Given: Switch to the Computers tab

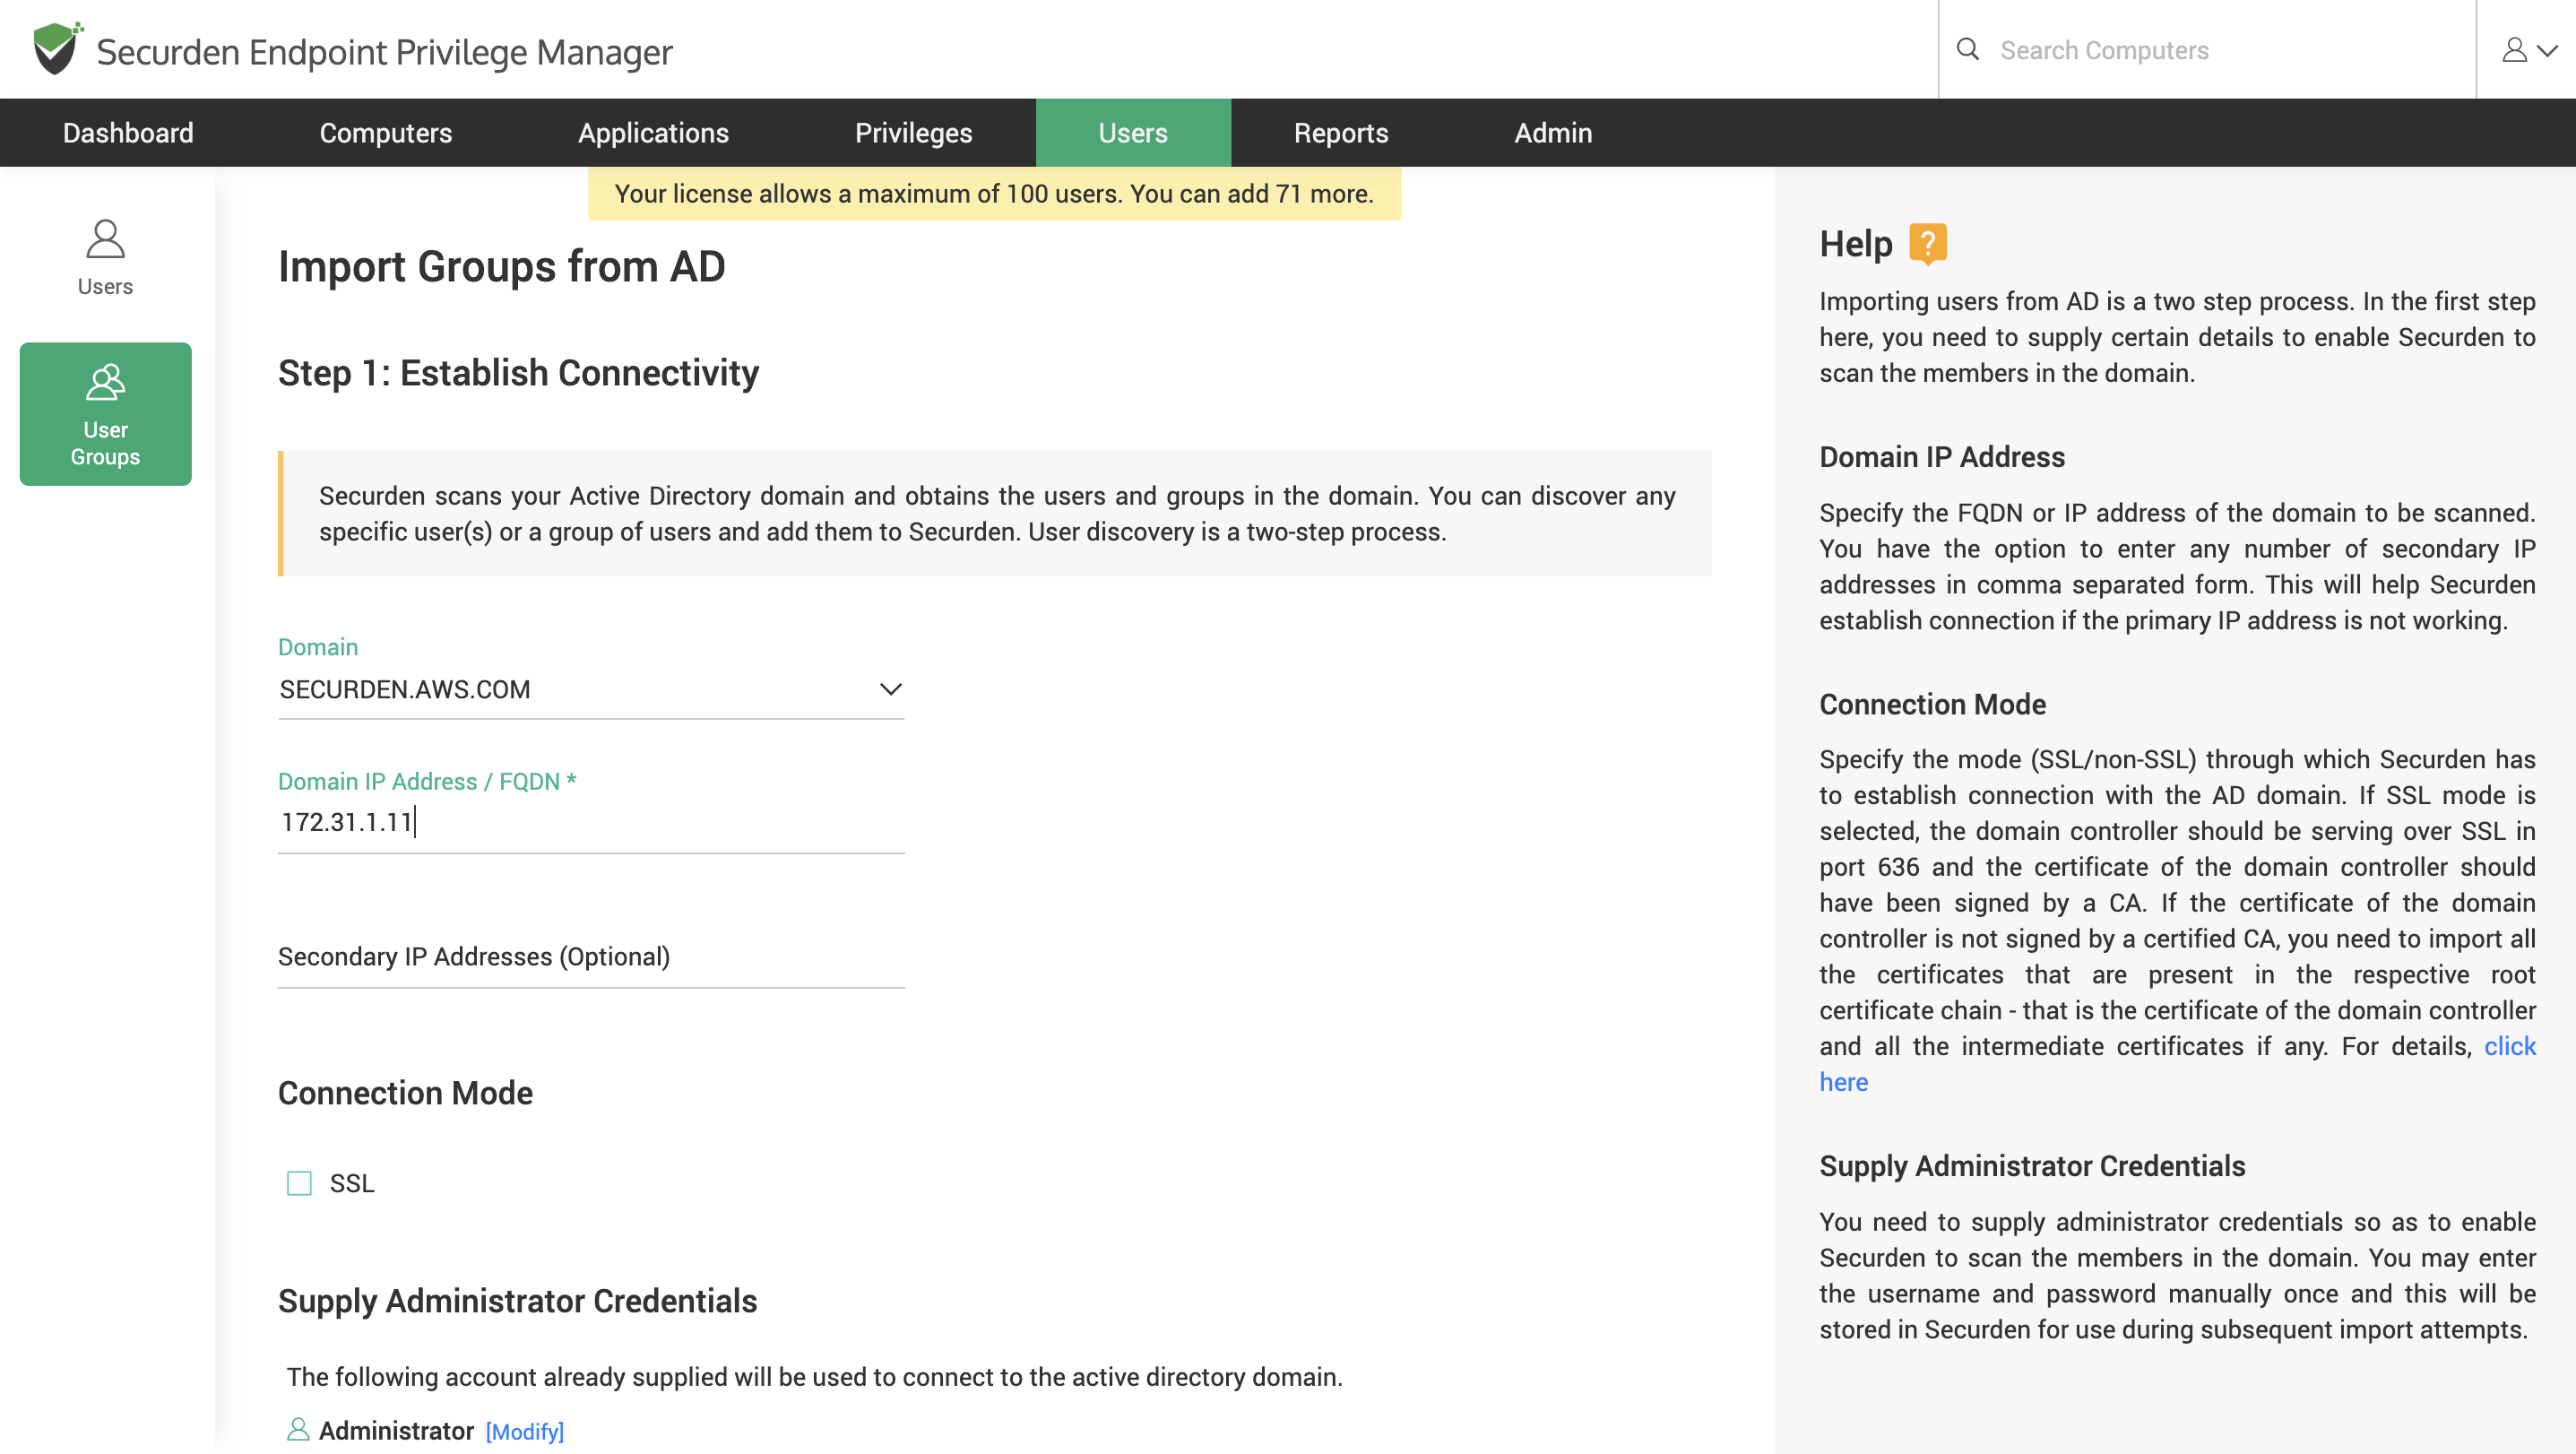Looking at the screenshot, I should [x=386, y=132].
